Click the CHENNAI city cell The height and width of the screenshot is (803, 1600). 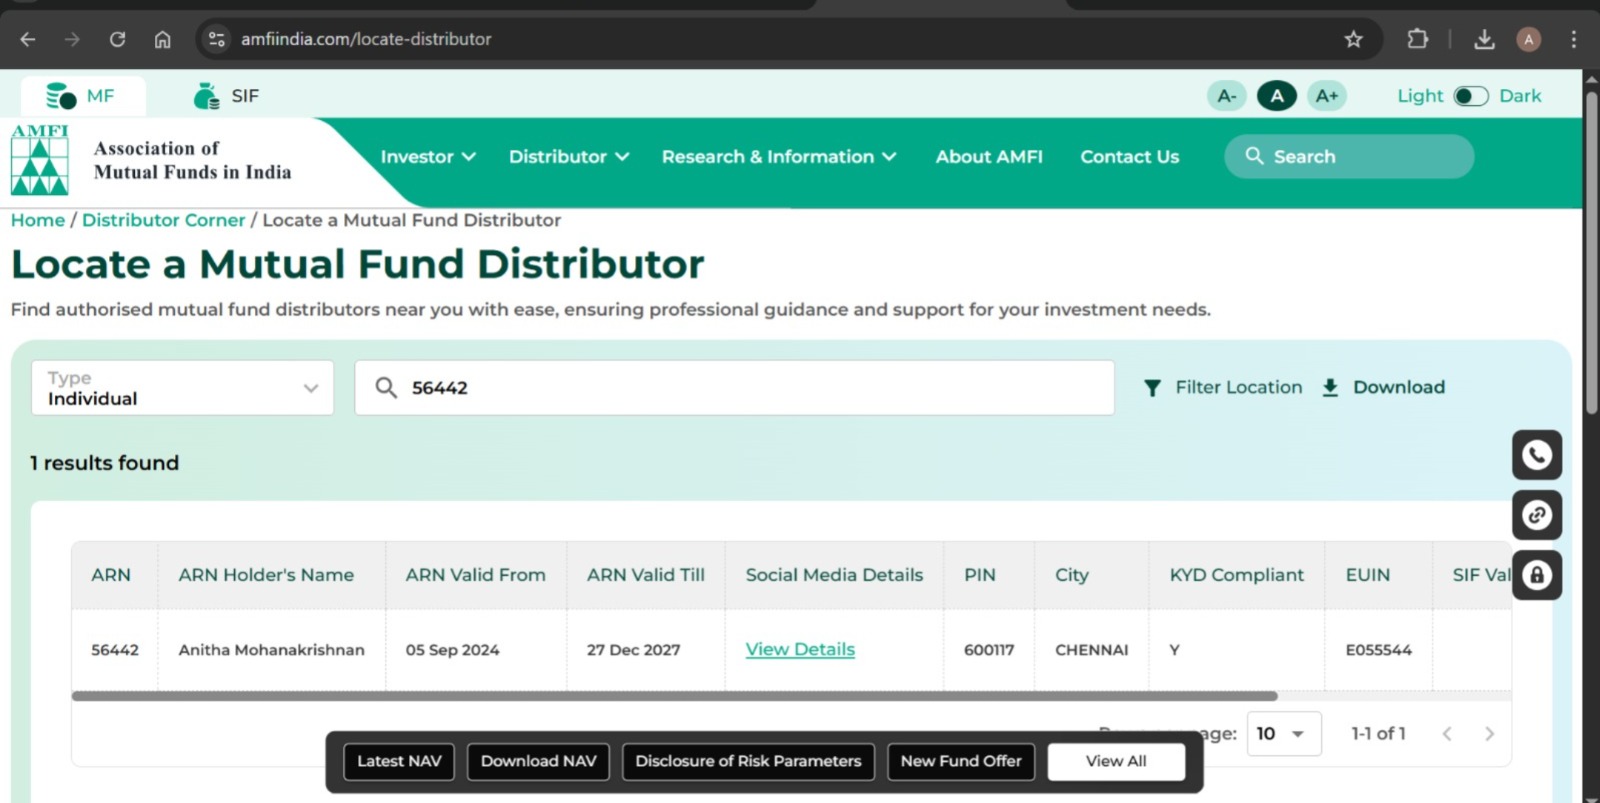(1091, 650)
